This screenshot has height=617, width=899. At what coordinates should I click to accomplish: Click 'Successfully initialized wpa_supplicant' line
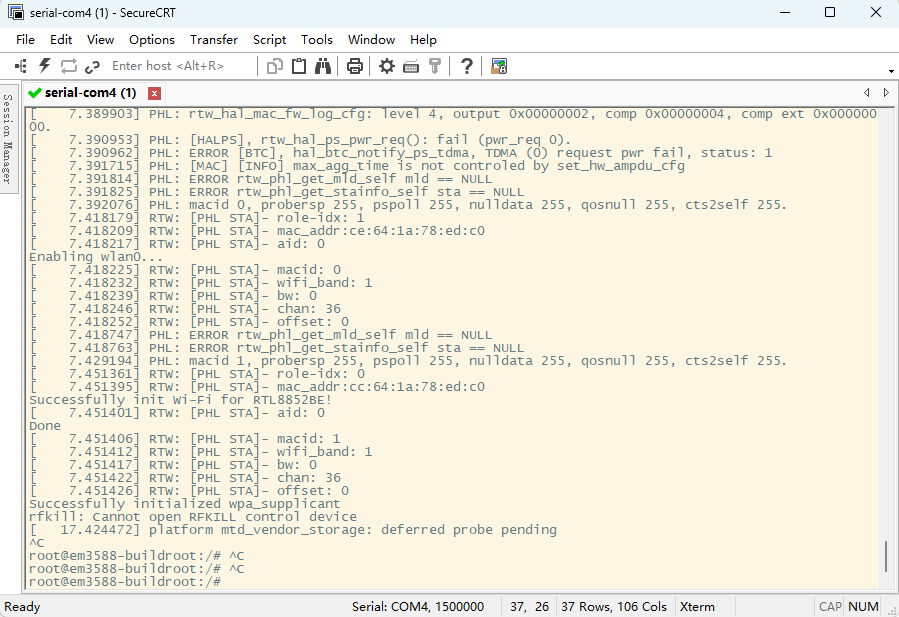[185, 504]
